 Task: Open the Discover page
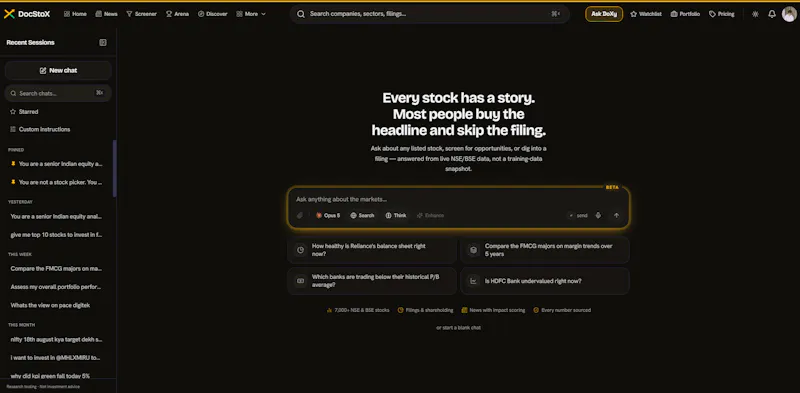tap(213, 14)
